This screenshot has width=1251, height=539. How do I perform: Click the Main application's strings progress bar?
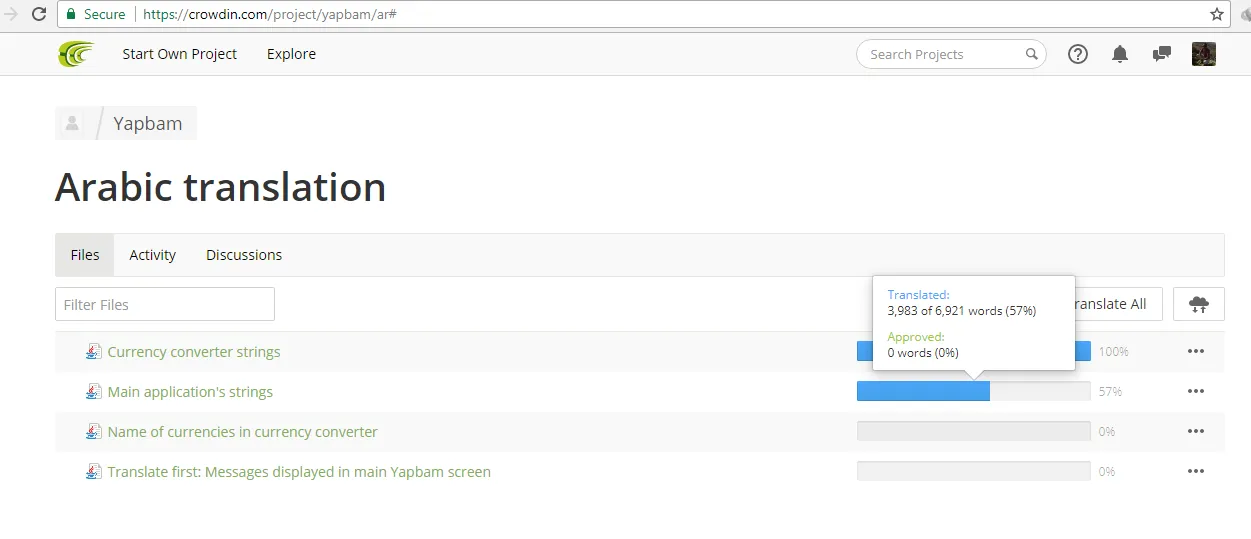tap(973, 391)
